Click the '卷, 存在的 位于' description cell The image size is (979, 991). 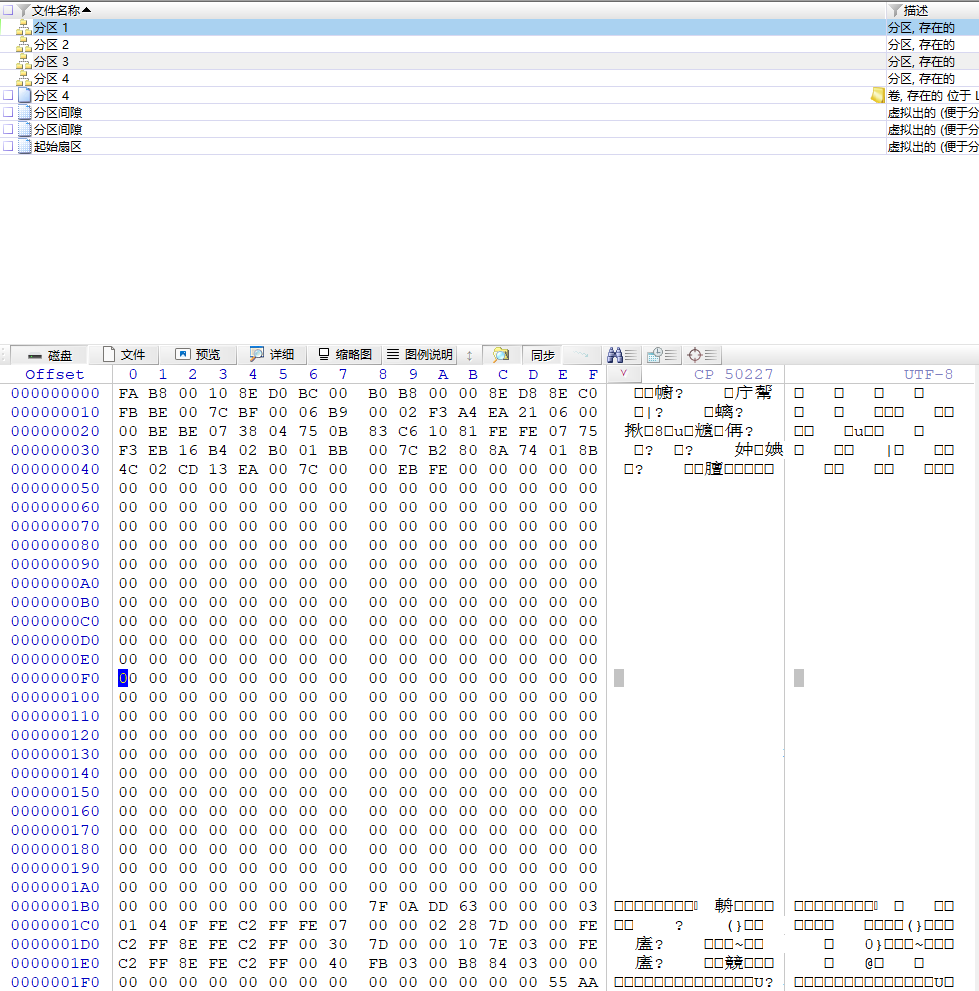933,95
